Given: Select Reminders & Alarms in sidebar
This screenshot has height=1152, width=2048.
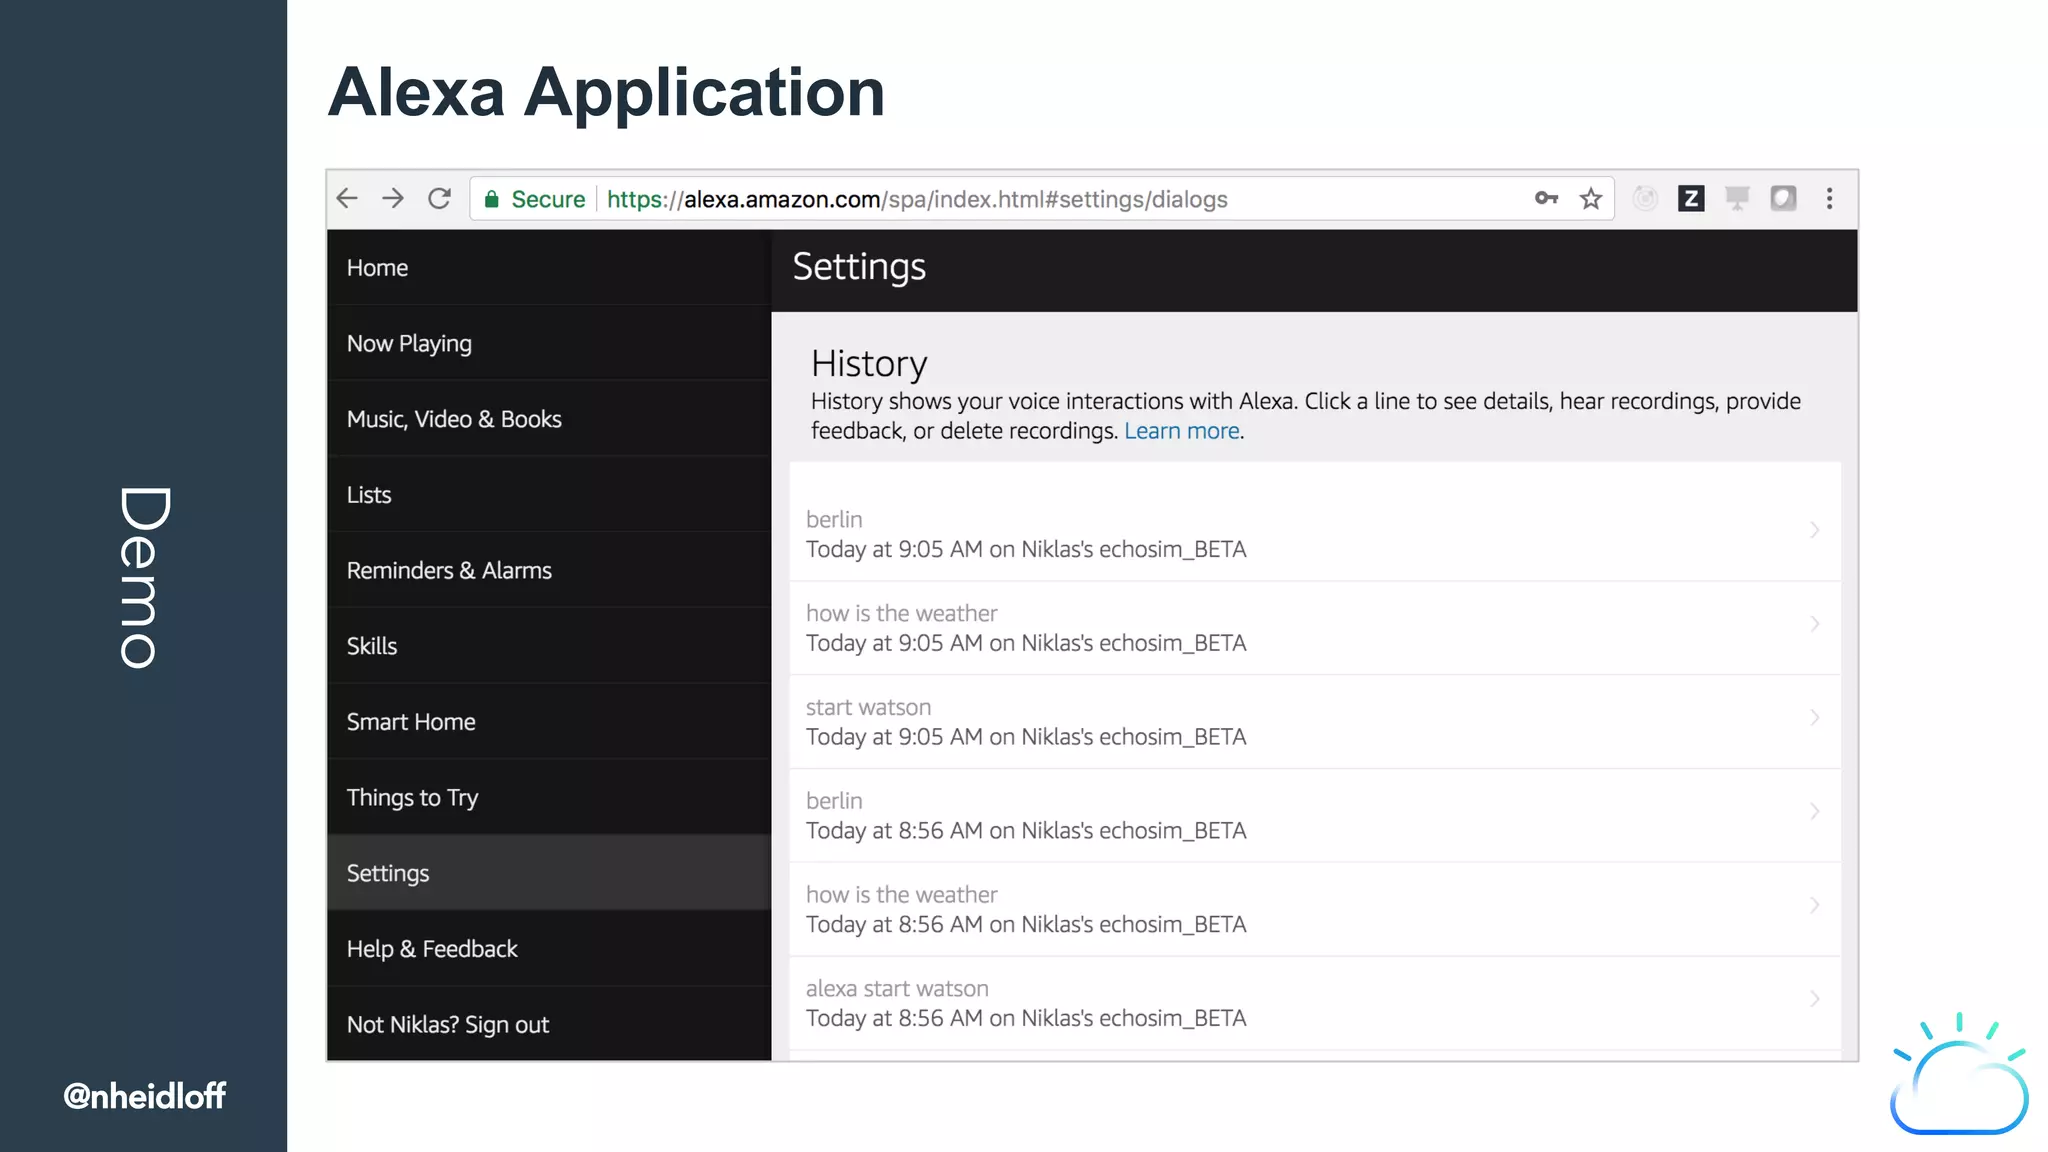Looking at the screenshot, I should [x=449, y=571].
